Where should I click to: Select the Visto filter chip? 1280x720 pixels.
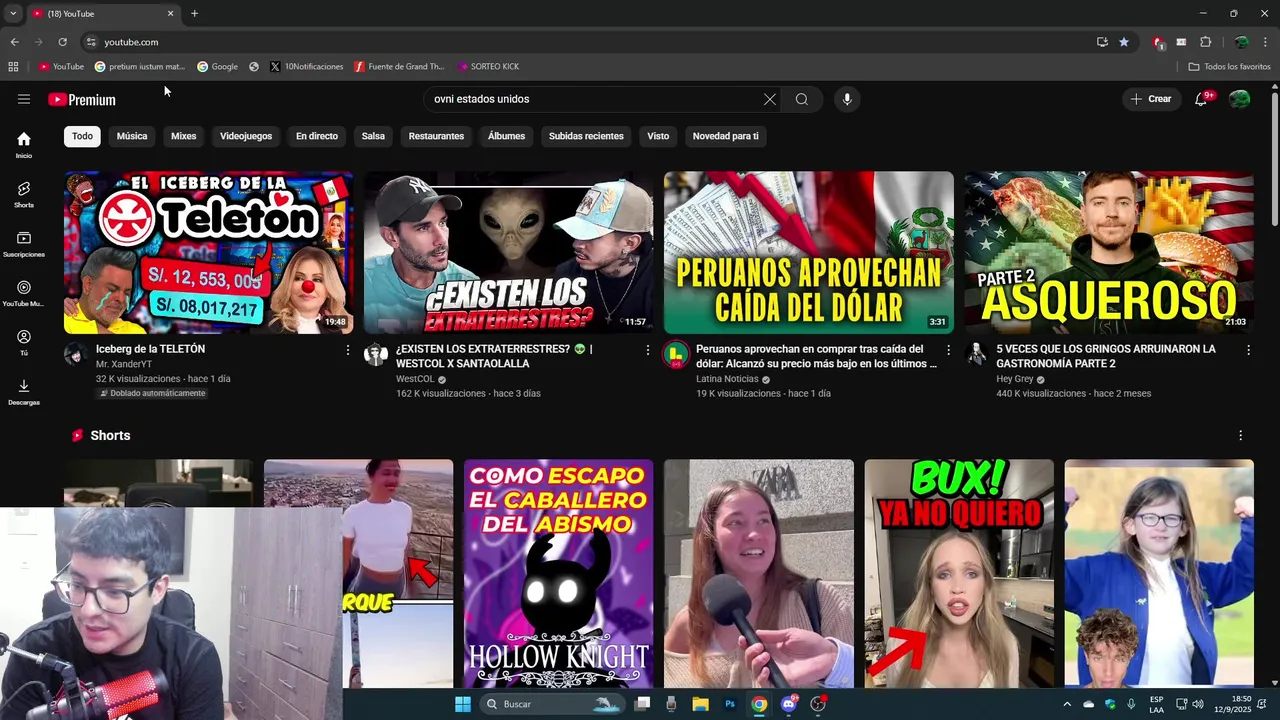tap(658, 136)
